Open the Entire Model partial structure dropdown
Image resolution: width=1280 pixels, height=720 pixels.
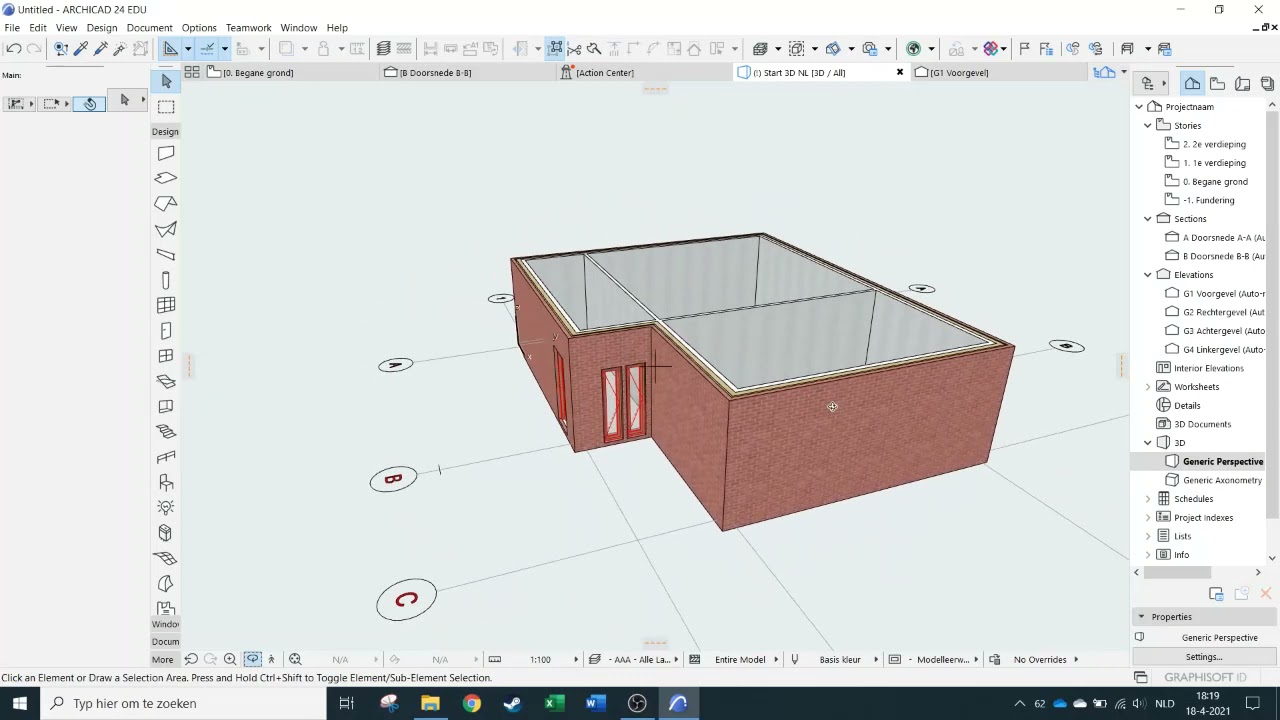point(774,659)
